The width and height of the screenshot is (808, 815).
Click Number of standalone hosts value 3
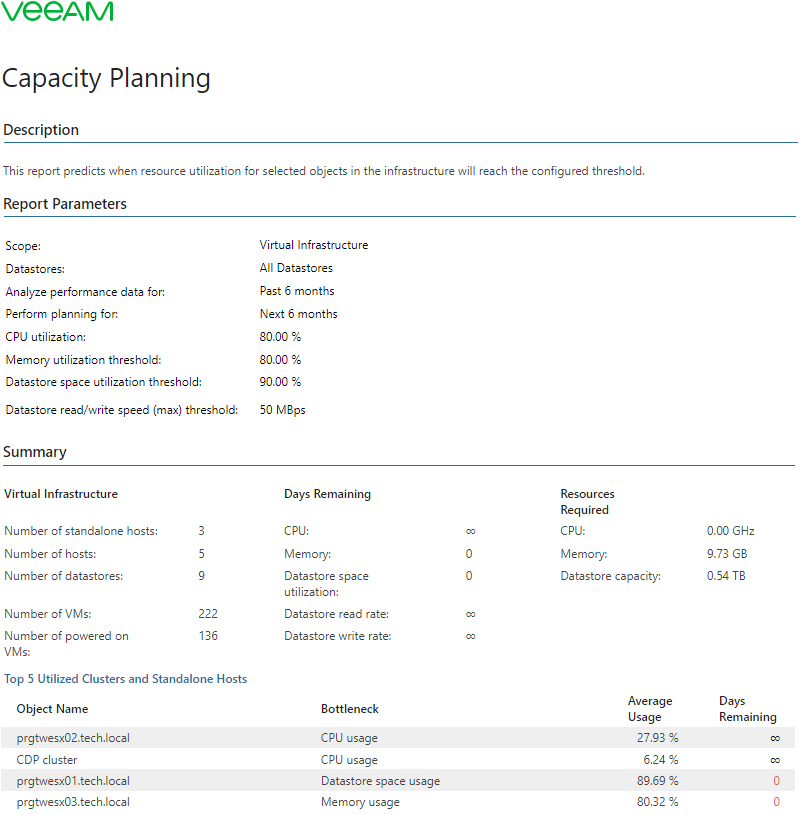click(x=202, y=531)
